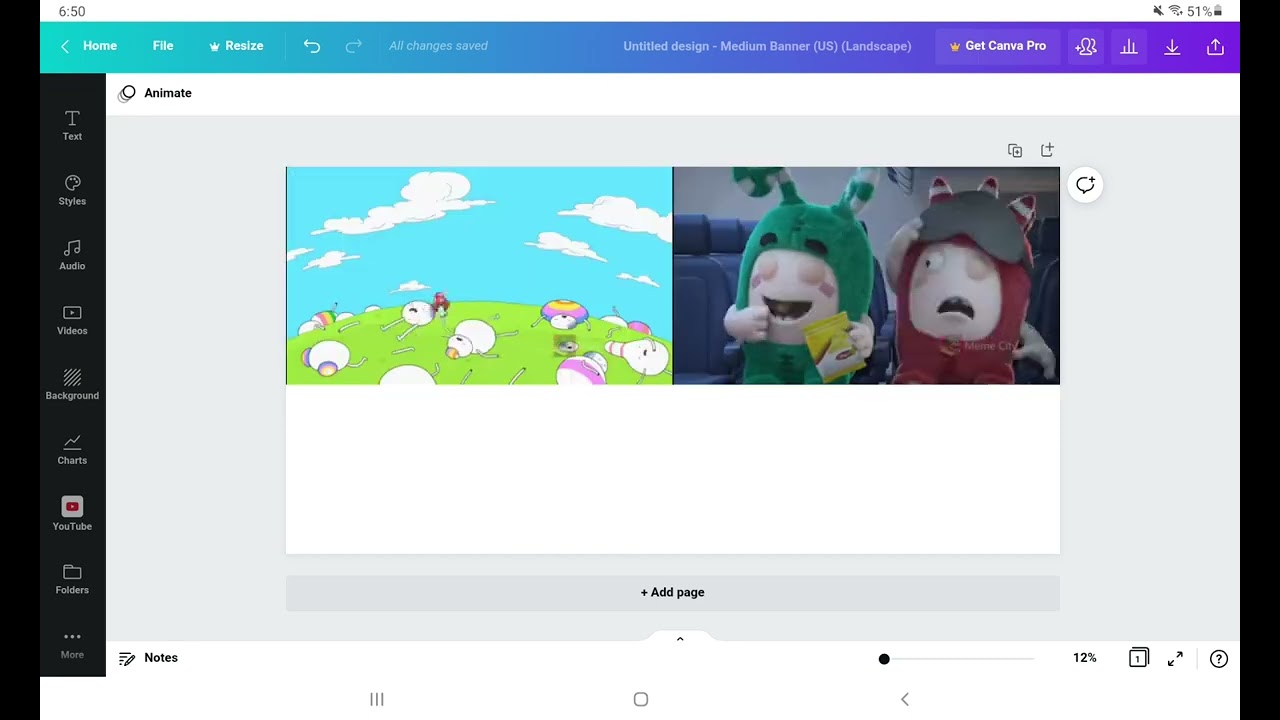Click the Add page button
This screenshot has width=1280, height=720.
click(x=673, y=593)
